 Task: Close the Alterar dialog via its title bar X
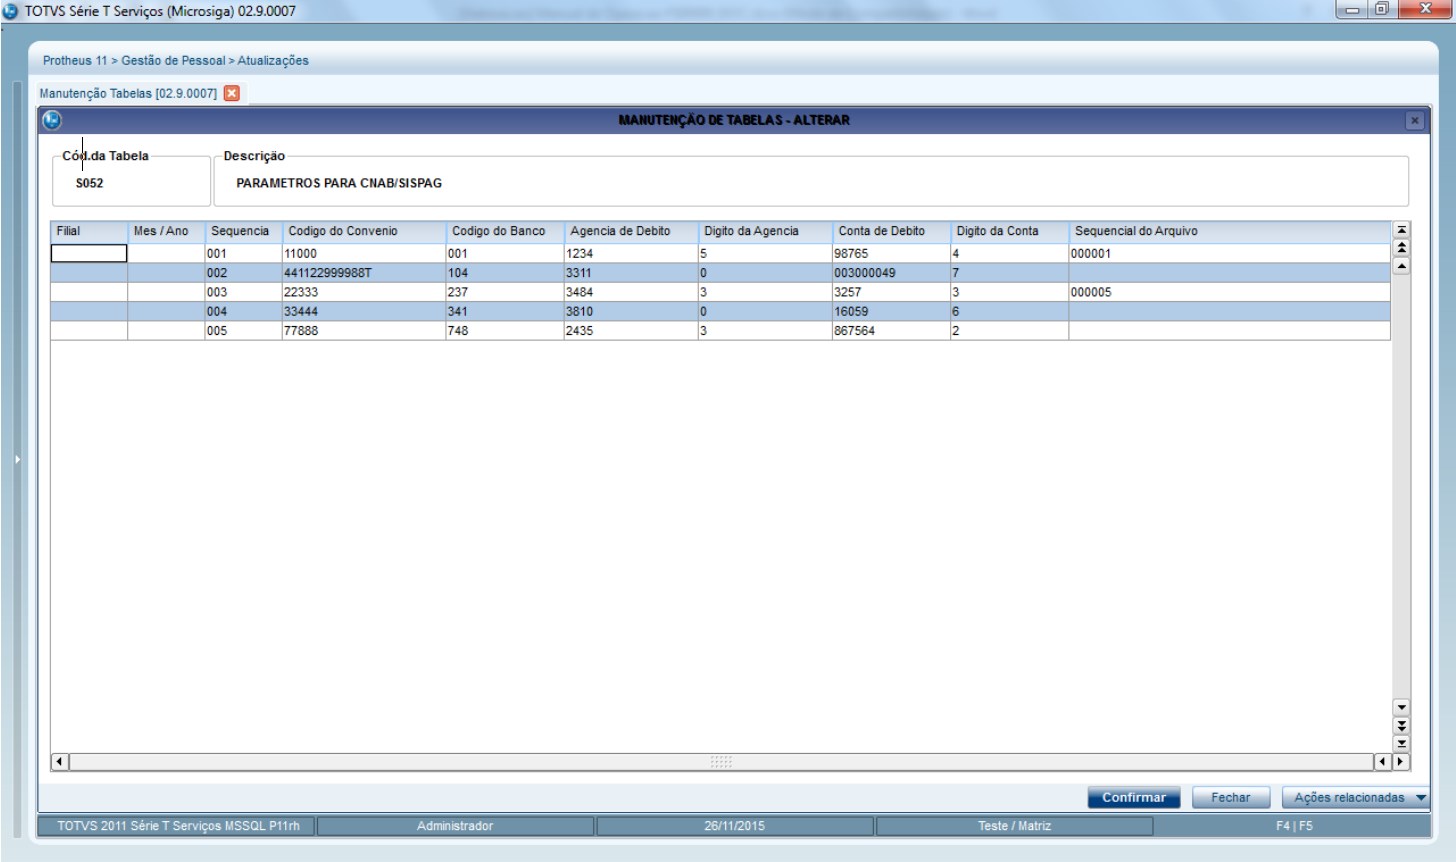(x=1414, y=120)
